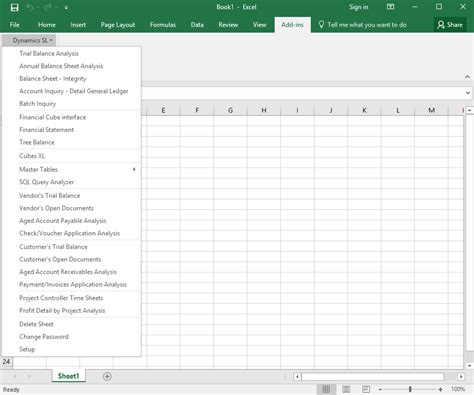
Task: Collapse the ribbon with the chevron arrow
Action: 467,77
